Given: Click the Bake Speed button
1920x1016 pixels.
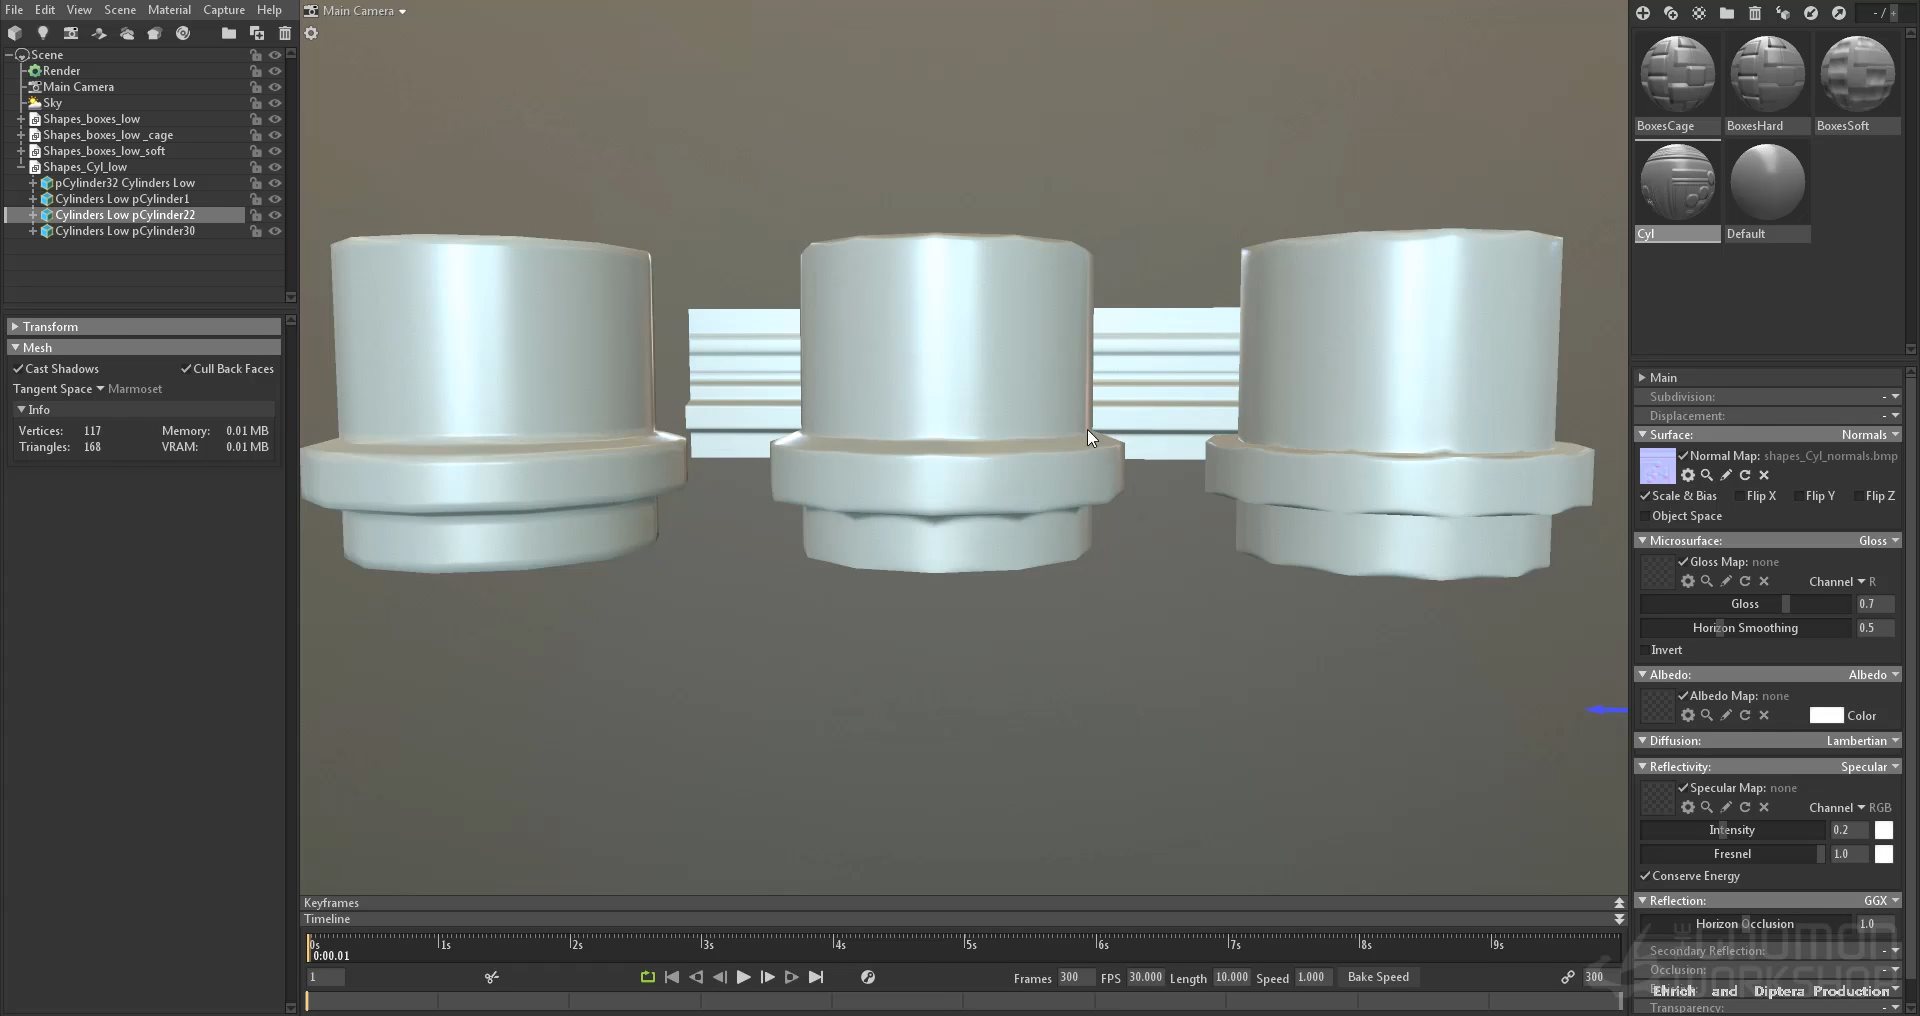Looking at the screenshot, I should point(1378,977).
